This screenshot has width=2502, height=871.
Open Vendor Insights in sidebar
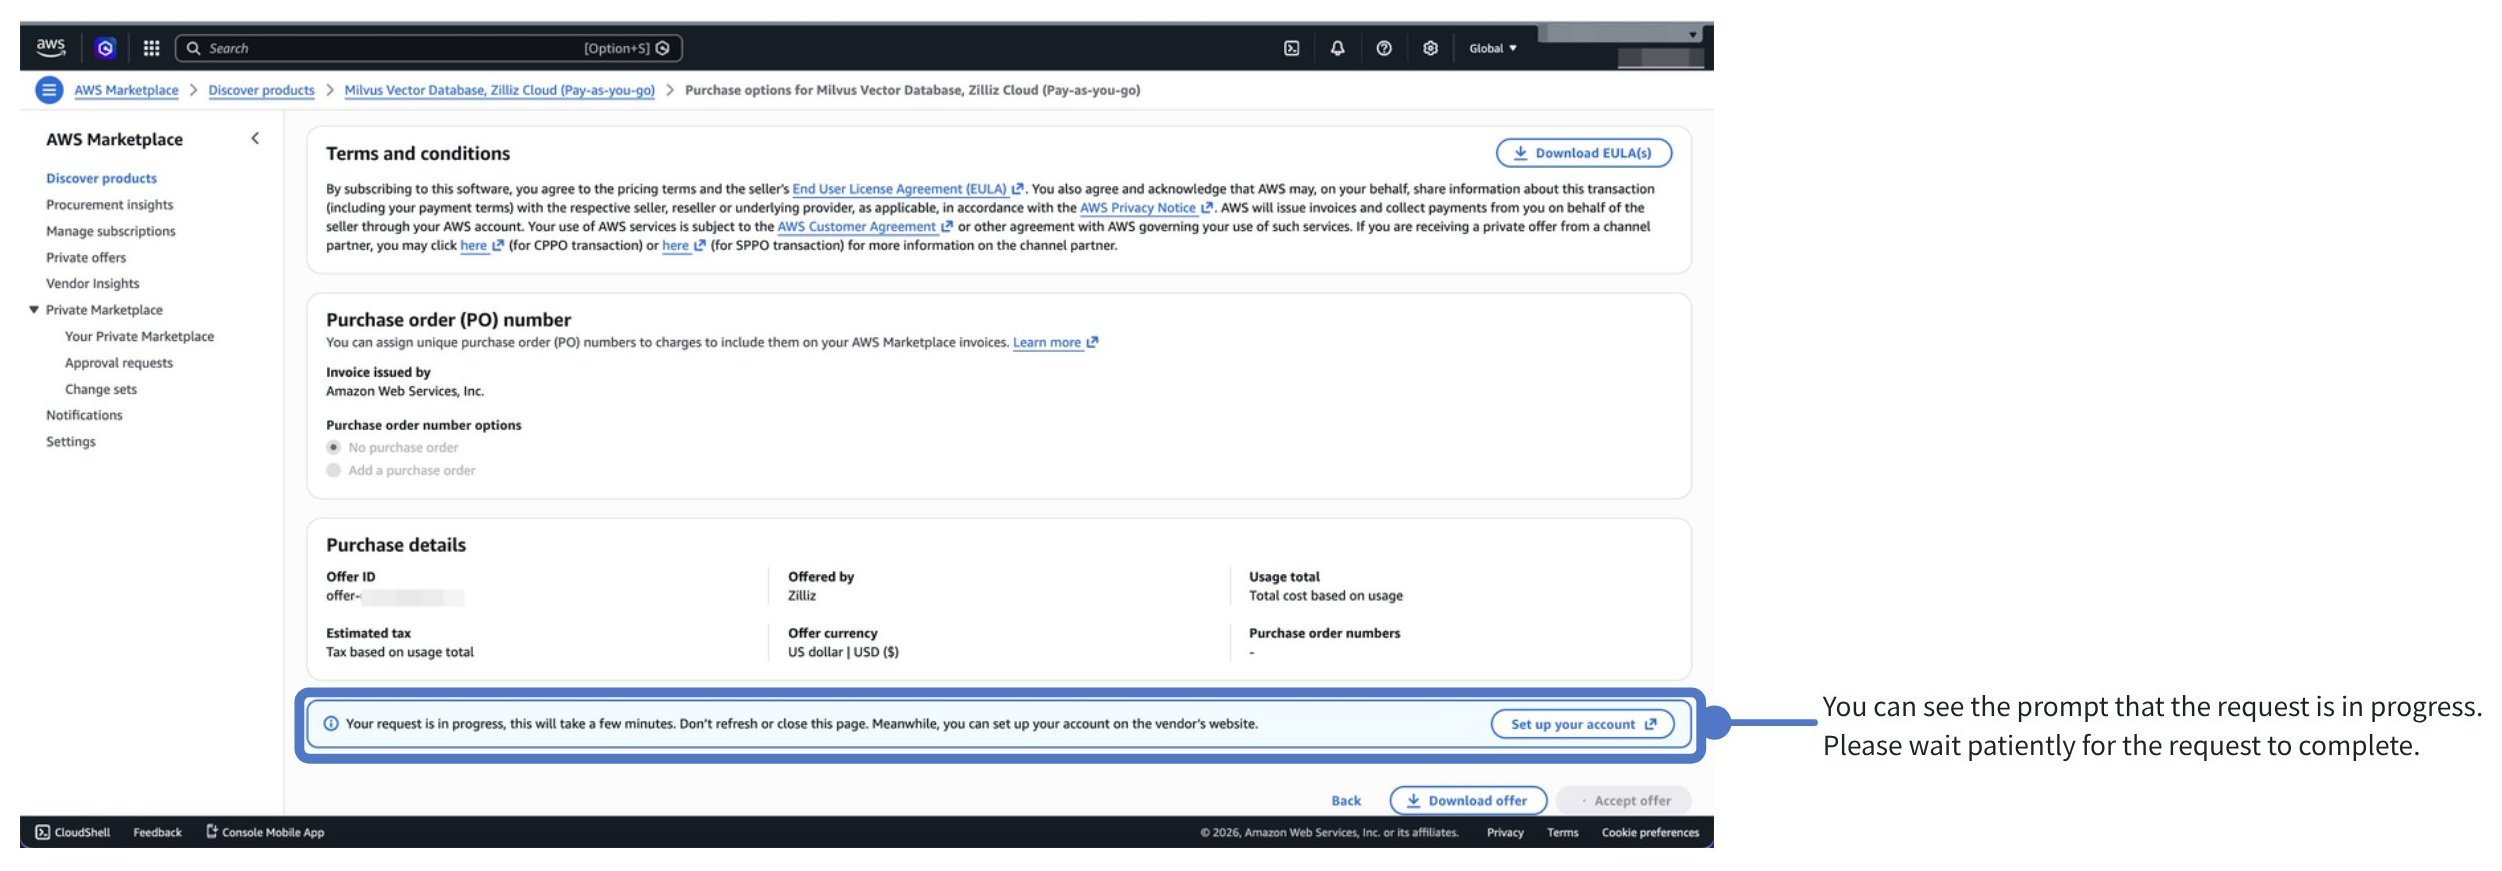92,283
